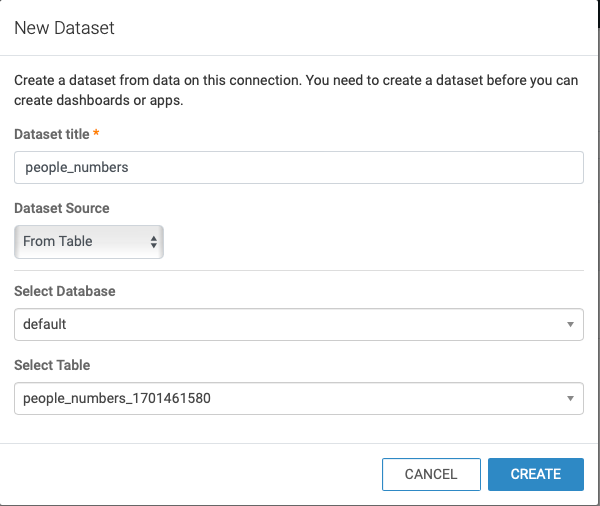Click the up-down arrows on From Table selector

pos(153,242)
